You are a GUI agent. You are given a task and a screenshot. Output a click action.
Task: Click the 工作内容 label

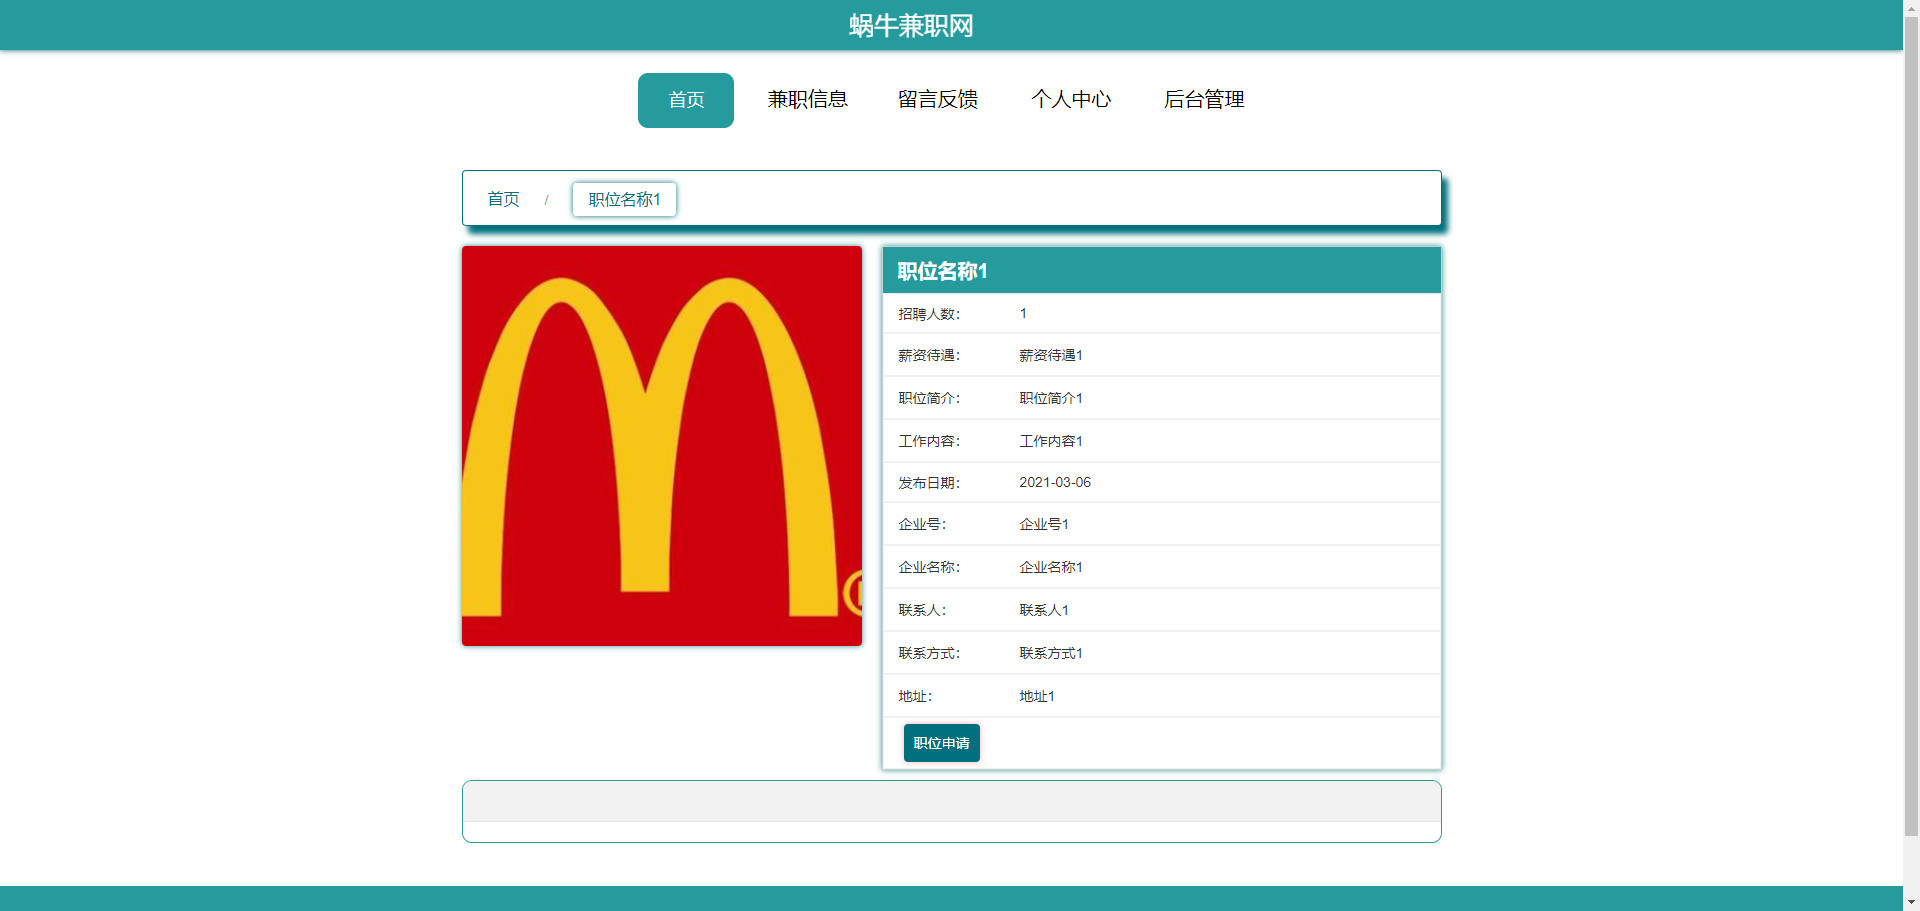[x=929, y=441]
